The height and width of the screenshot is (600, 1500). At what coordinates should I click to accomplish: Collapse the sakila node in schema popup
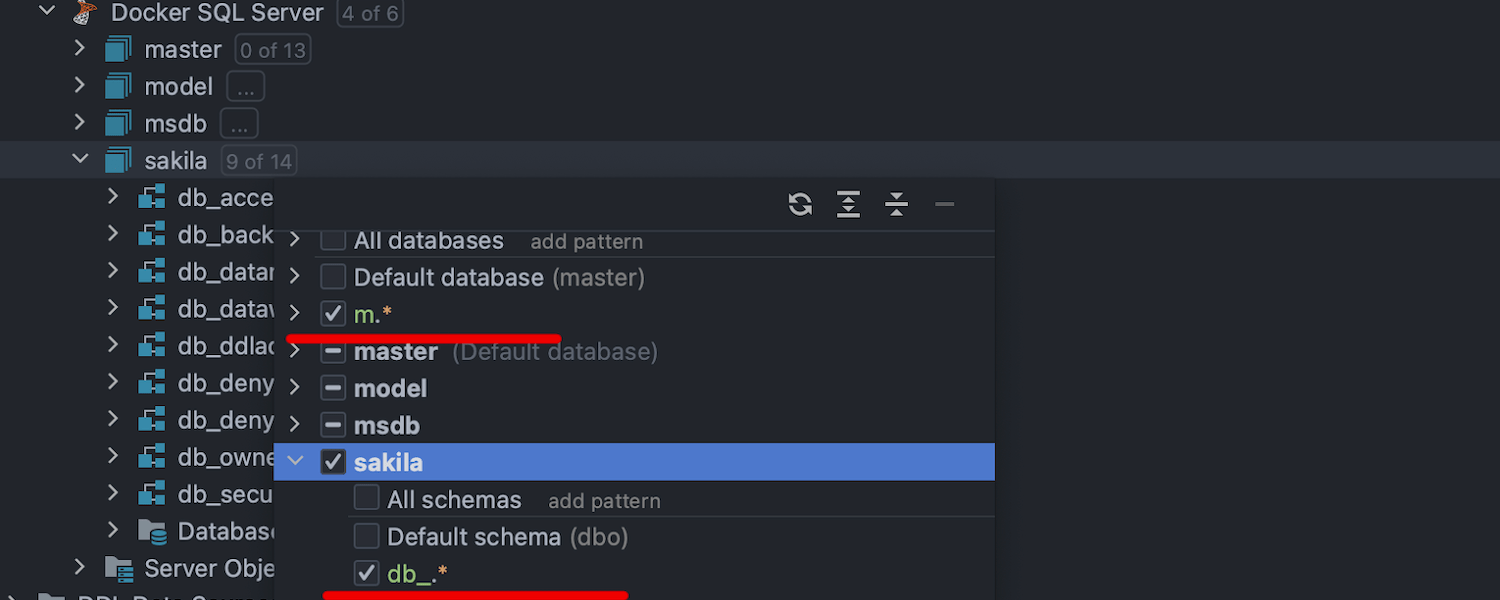295,462
